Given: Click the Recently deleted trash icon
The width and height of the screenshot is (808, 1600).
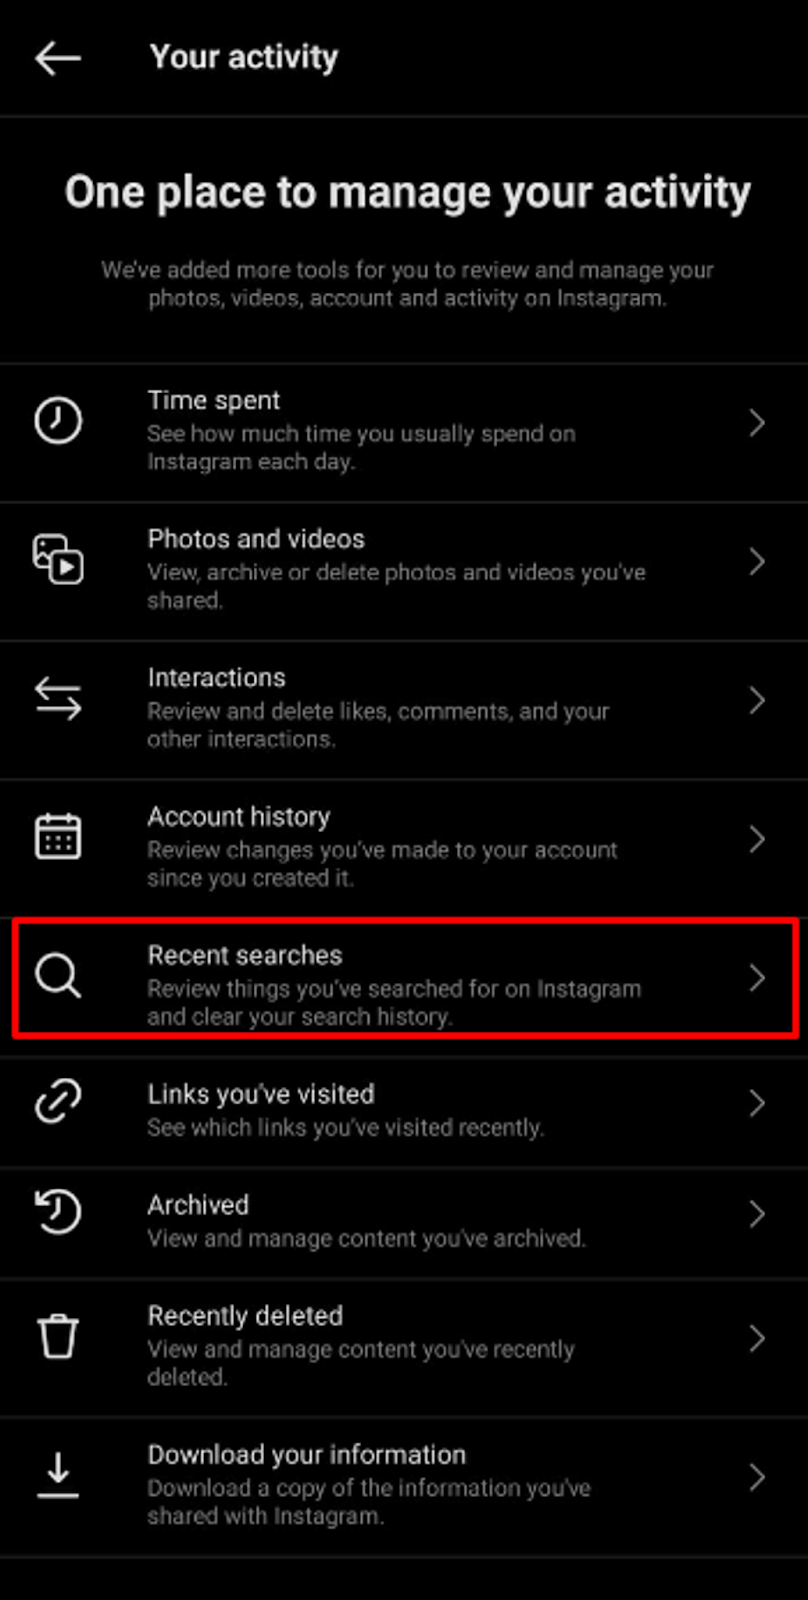Looking at the screenshot, I should (58, 1337).
